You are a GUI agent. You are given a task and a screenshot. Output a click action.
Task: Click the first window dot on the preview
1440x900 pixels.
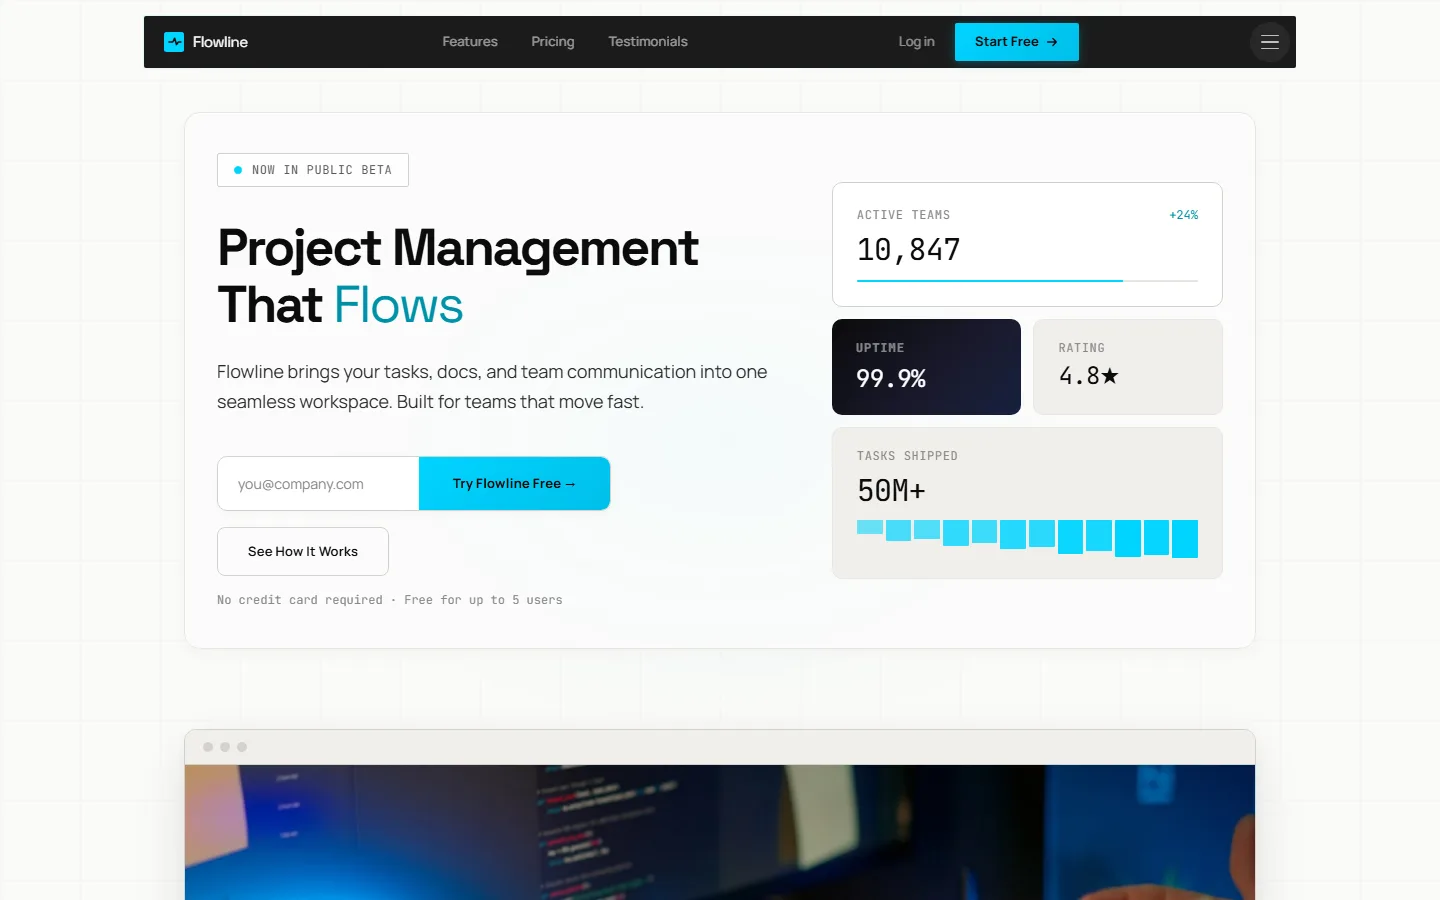tap(208, 746)
